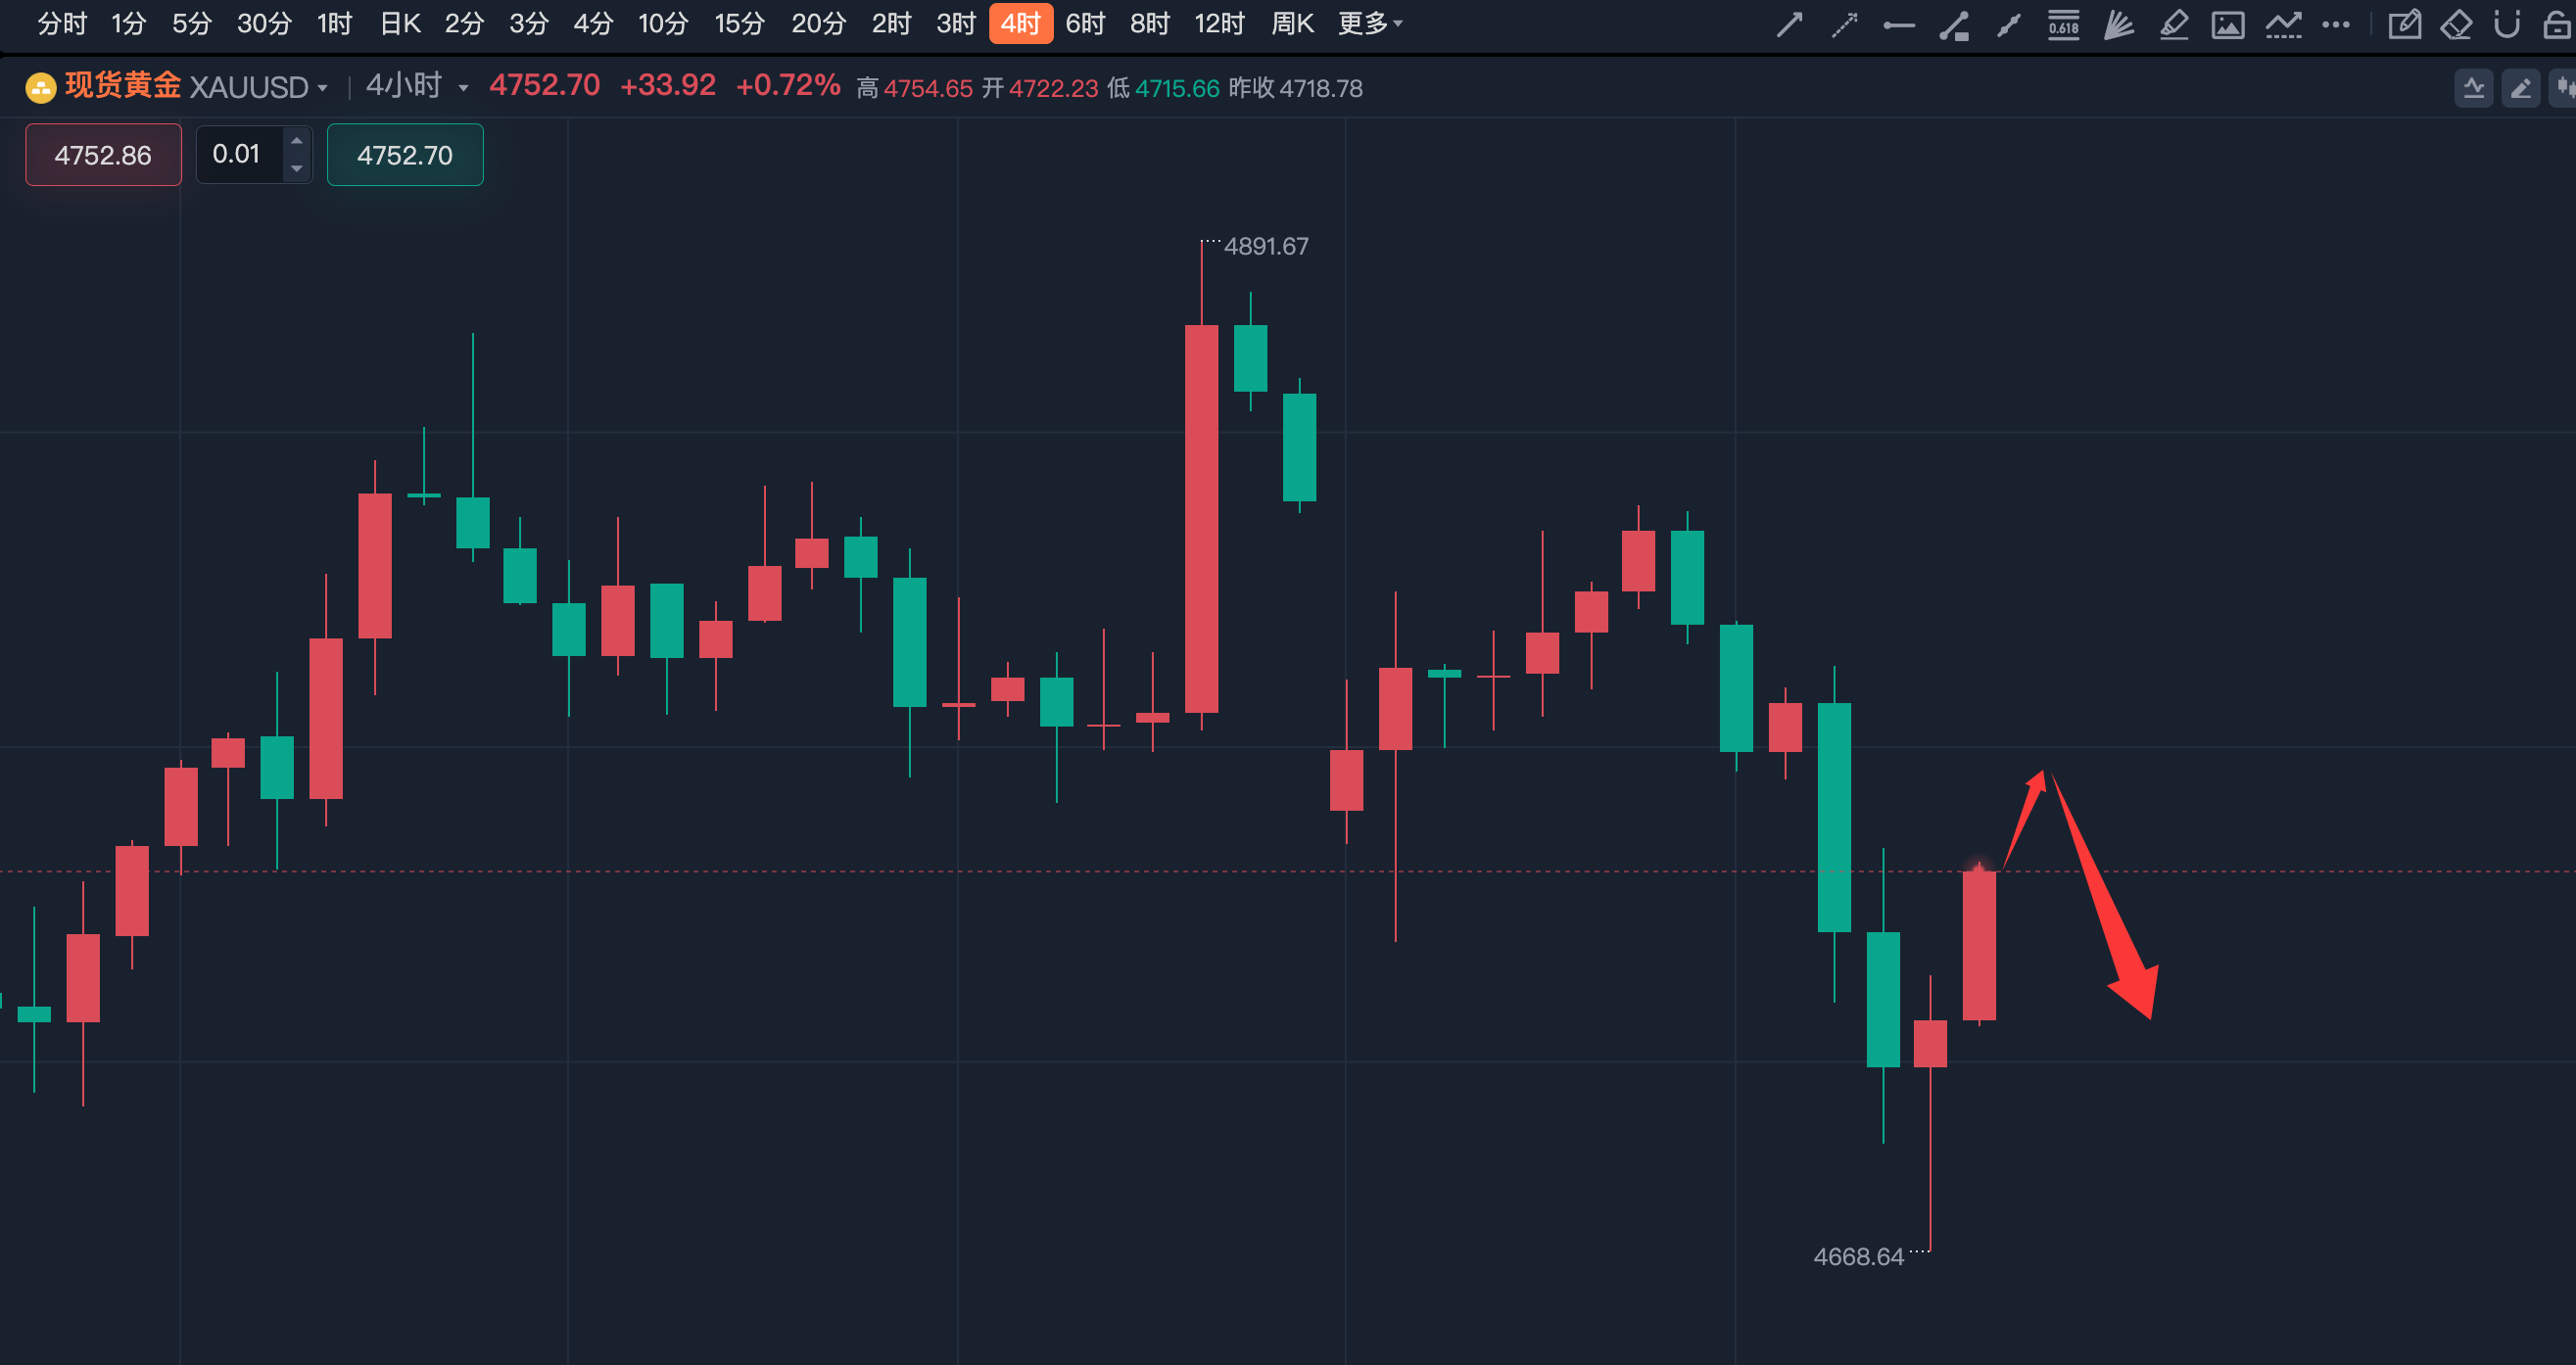This screenshot has height=1365, width=2576.
Task: Select the Fibonacci 0.618 retracement tool
Action: (x=2063, y=24)
